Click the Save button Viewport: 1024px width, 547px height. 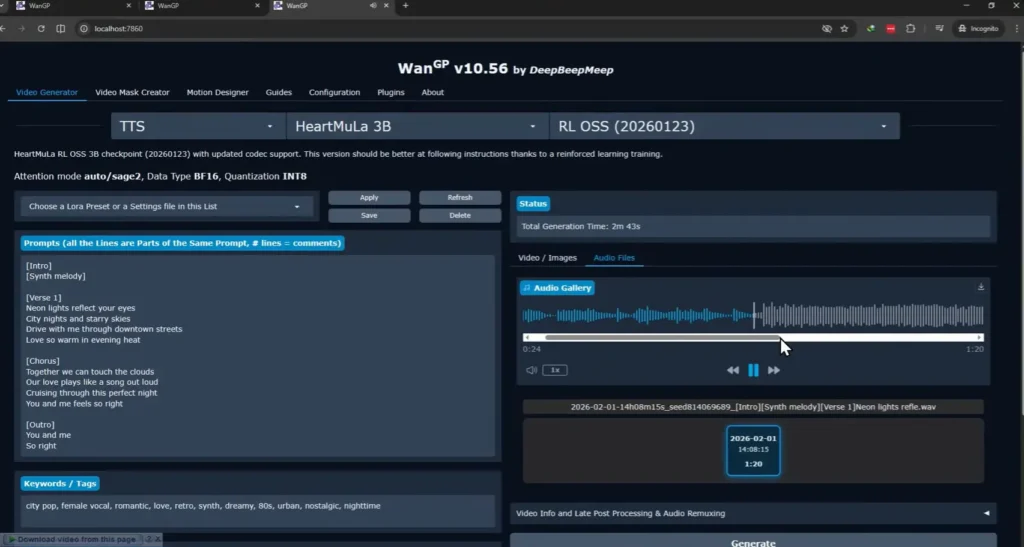[369, 215]
